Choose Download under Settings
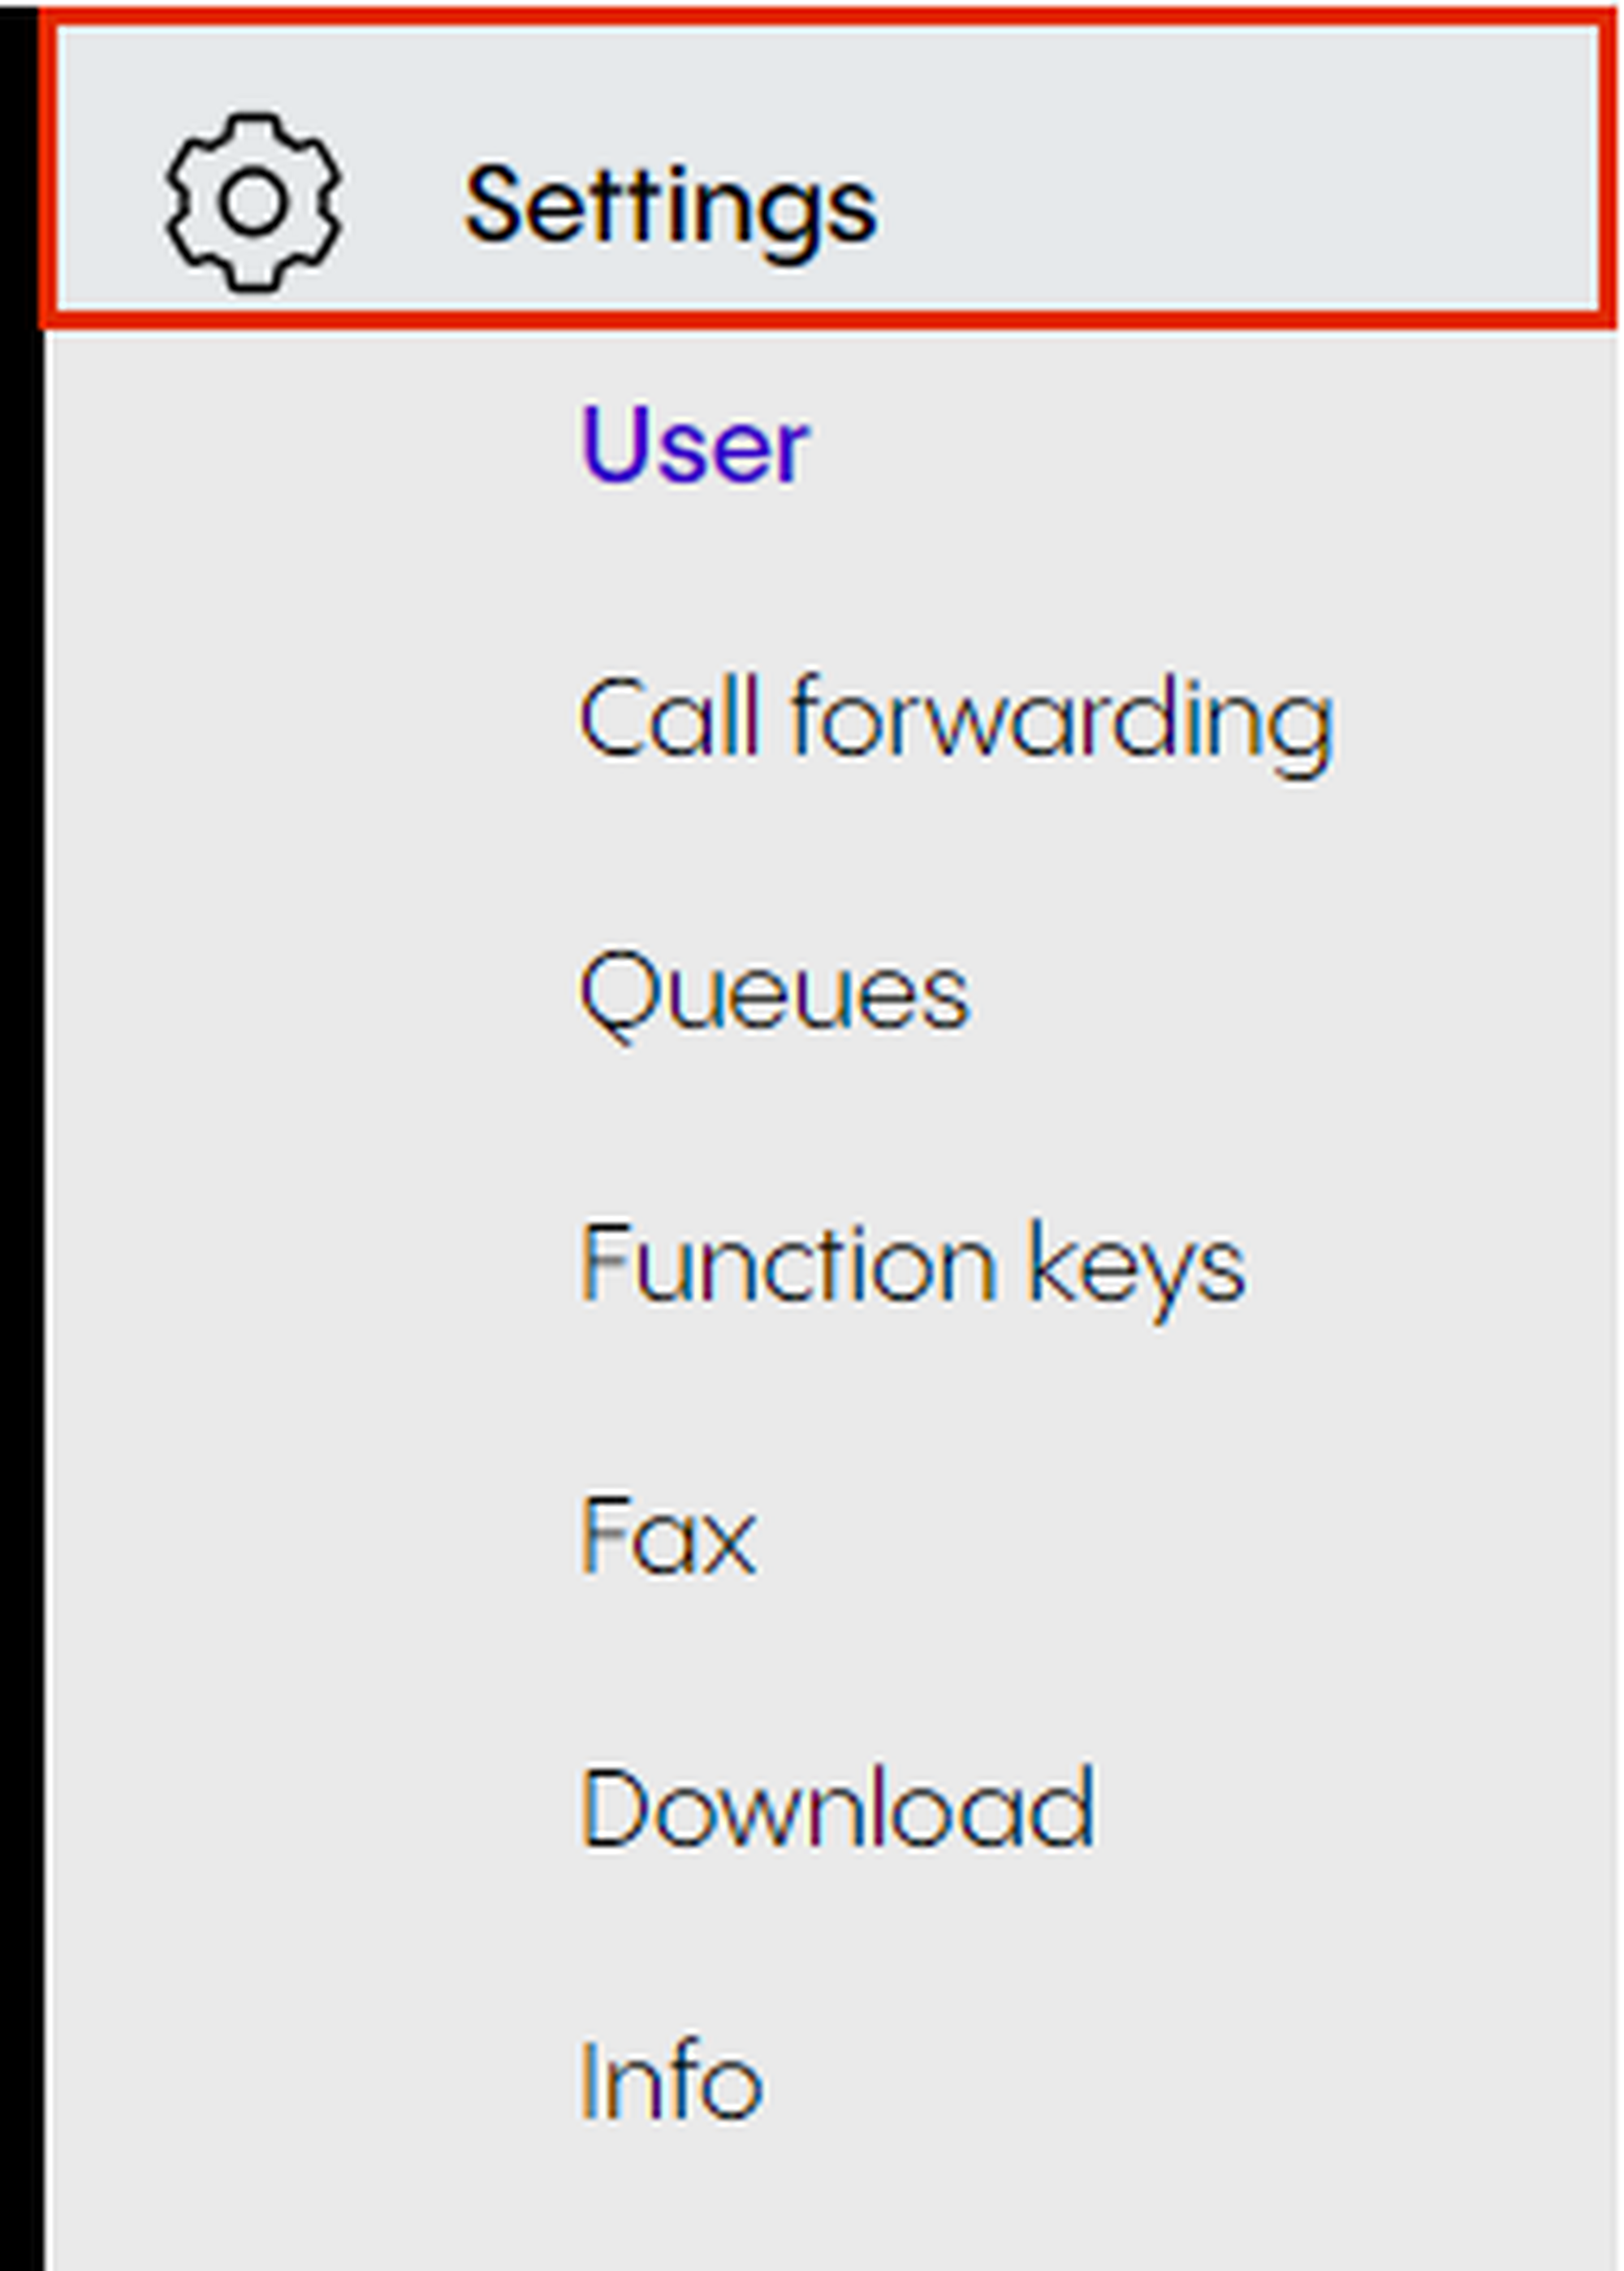The height and width of the screenshot is (2271, 1624). click(838, 1810)
